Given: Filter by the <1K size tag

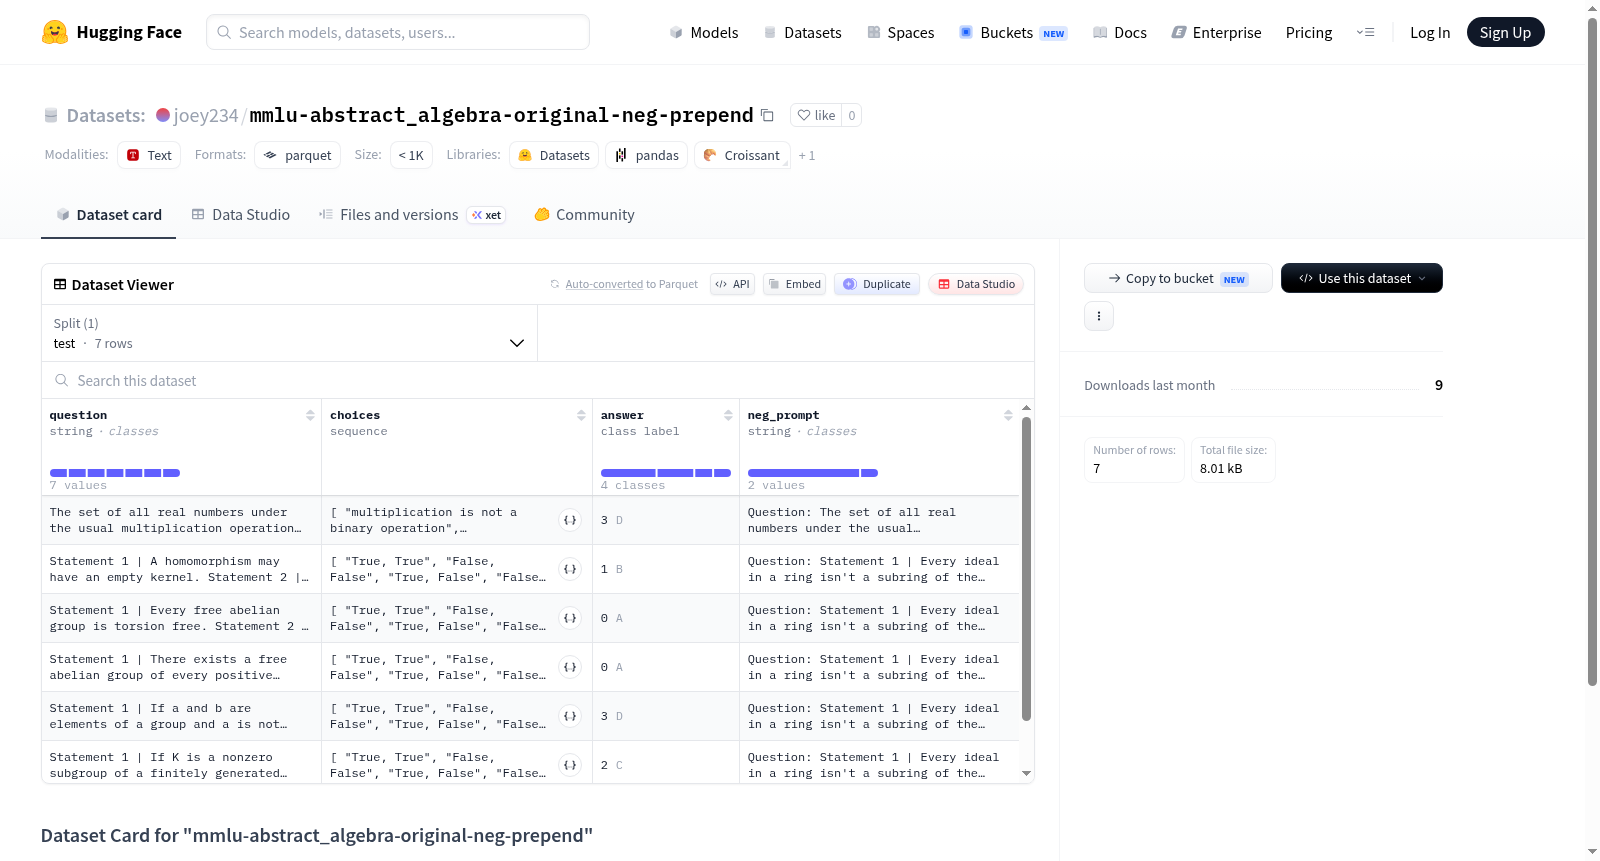Looking at the screenshot, I should pos(411,155).
